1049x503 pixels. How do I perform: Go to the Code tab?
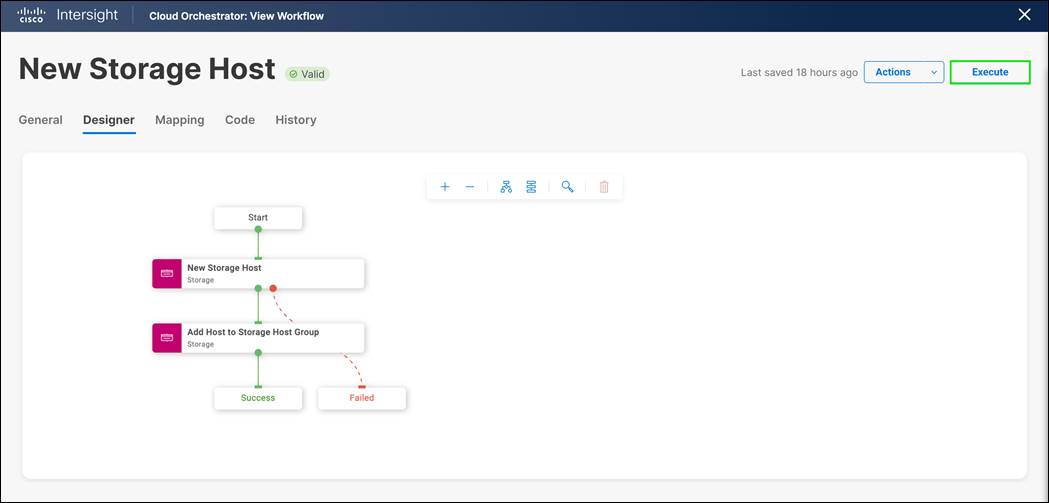pyautogui.click(x=240, y=120)
